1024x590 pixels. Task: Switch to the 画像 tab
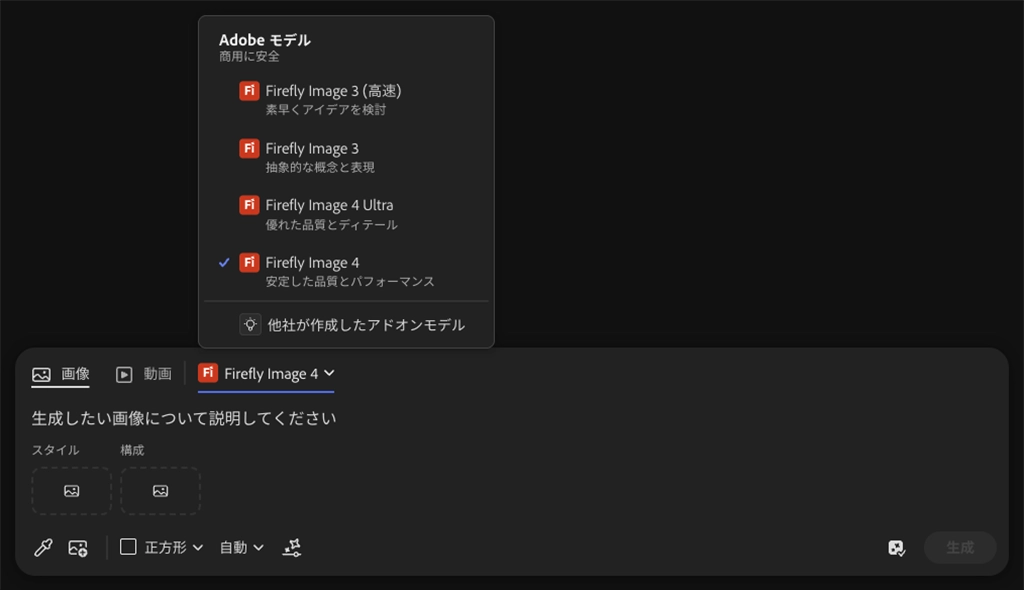[61, 374]
